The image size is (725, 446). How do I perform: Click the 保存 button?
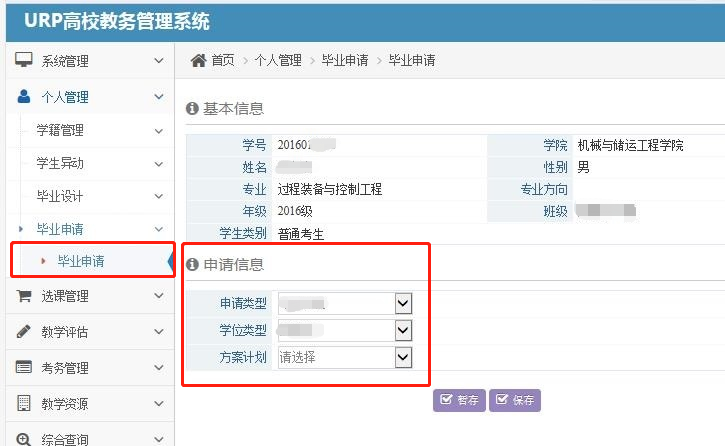pyautogui.click(x=514, y=401)
